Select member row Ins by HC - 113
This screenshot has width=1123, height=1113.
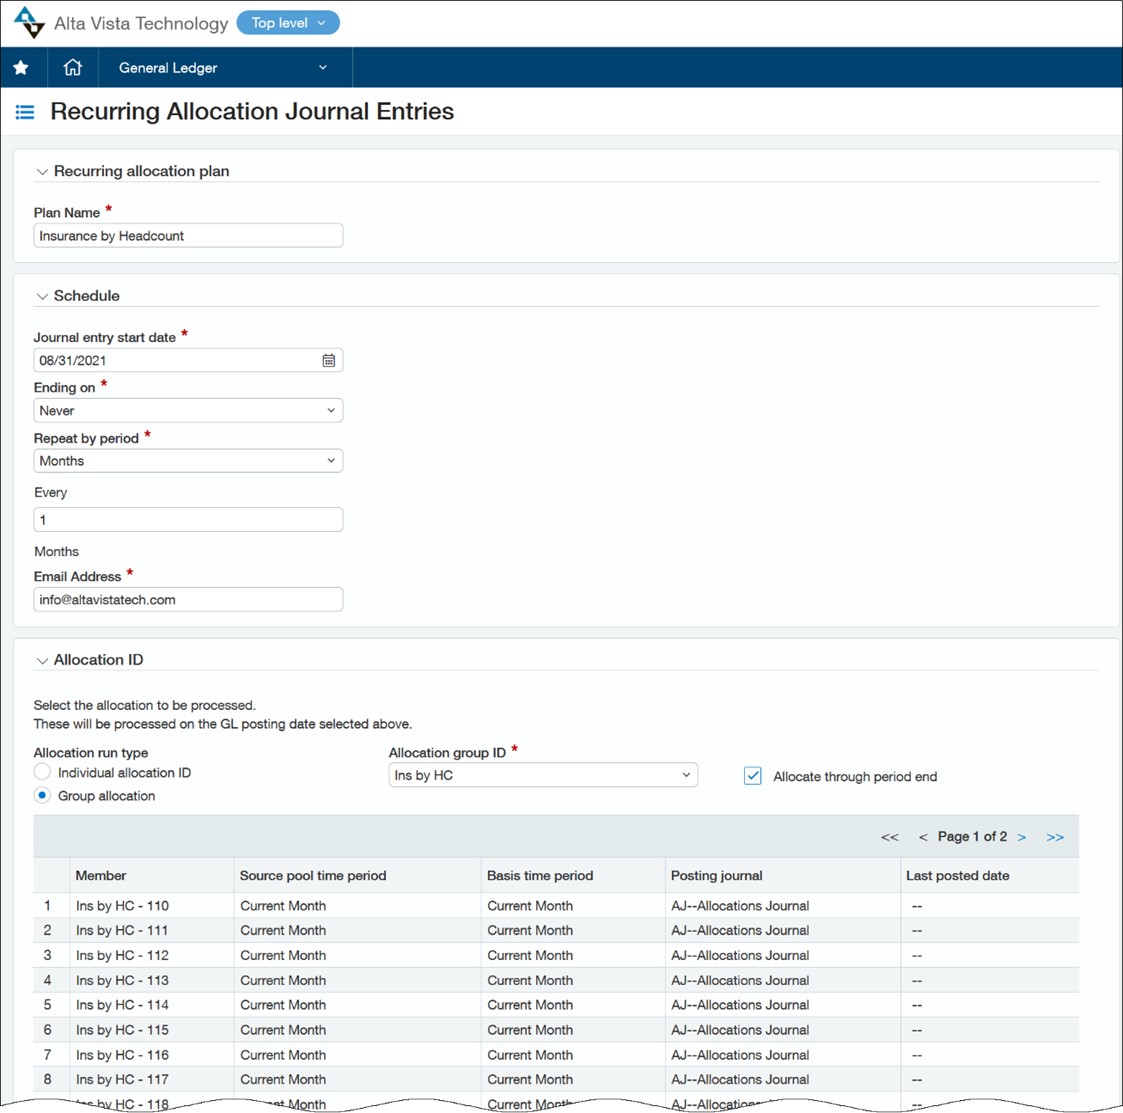pyautogui.click(x=556, y=980)
